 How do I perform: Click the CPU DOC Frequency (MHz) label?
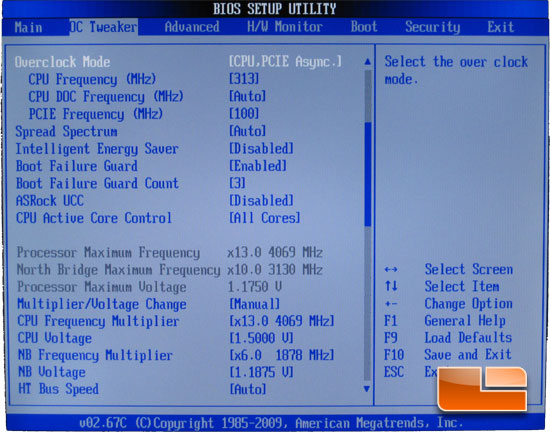point(106,97)
